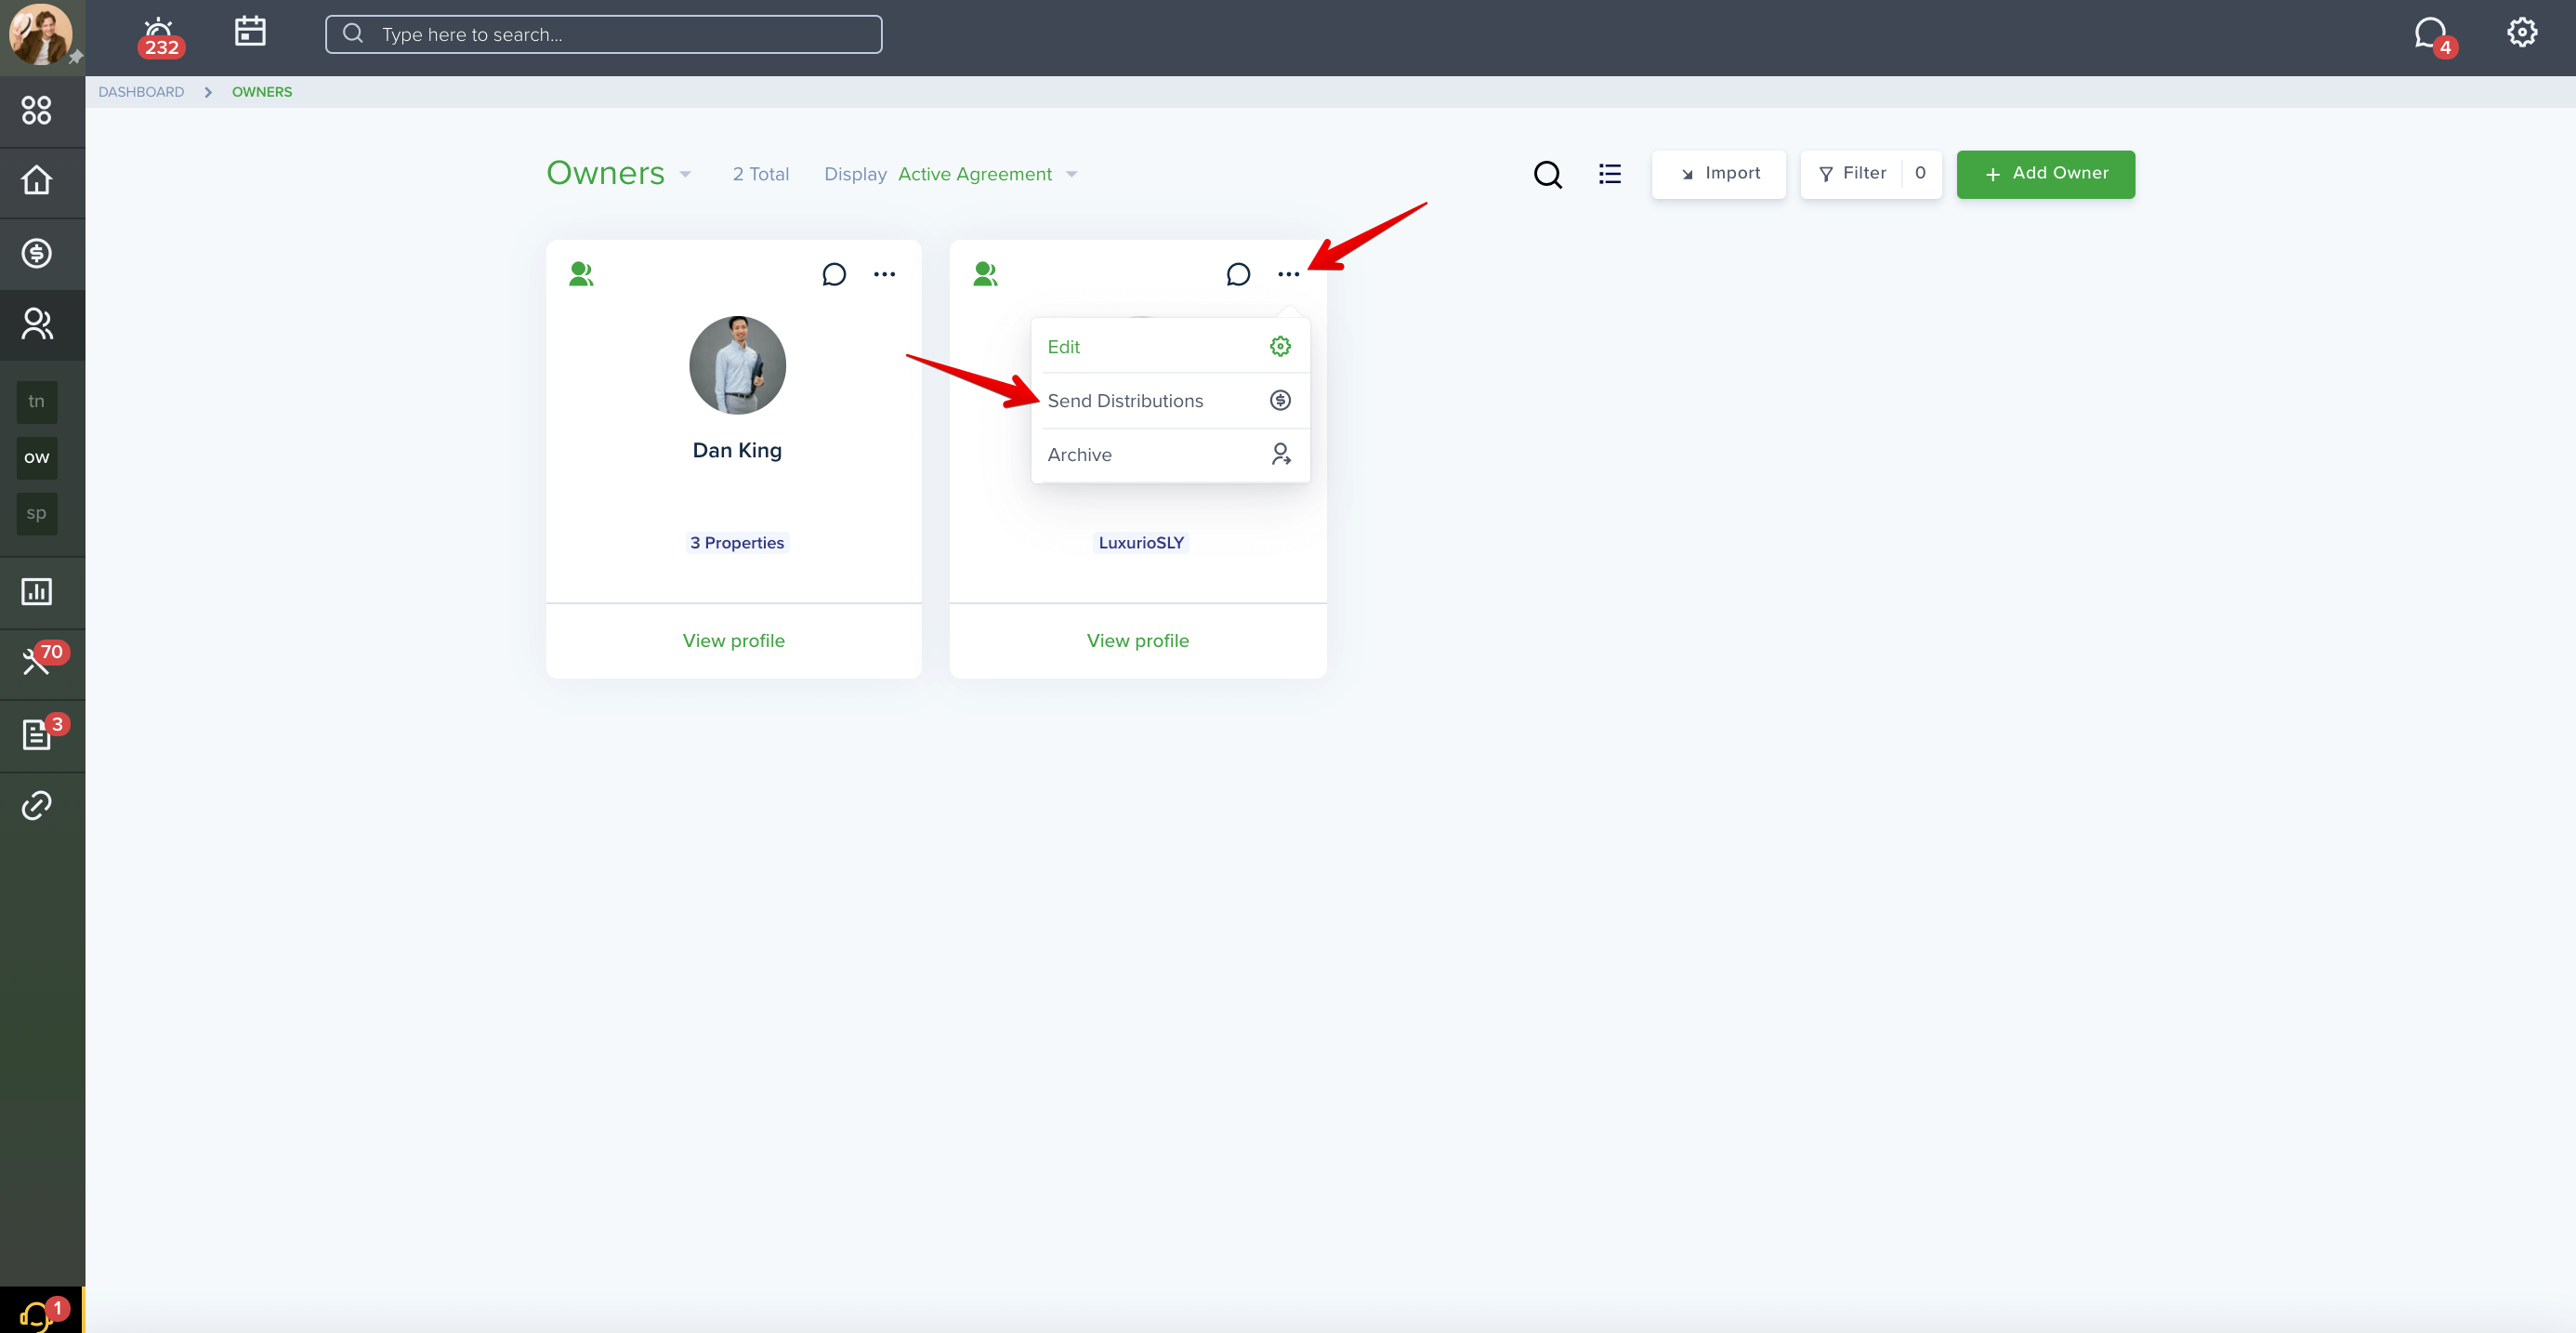
Task: Click Dan King's owner type icon
Action: pyautogui.click(x=581, y=274)
